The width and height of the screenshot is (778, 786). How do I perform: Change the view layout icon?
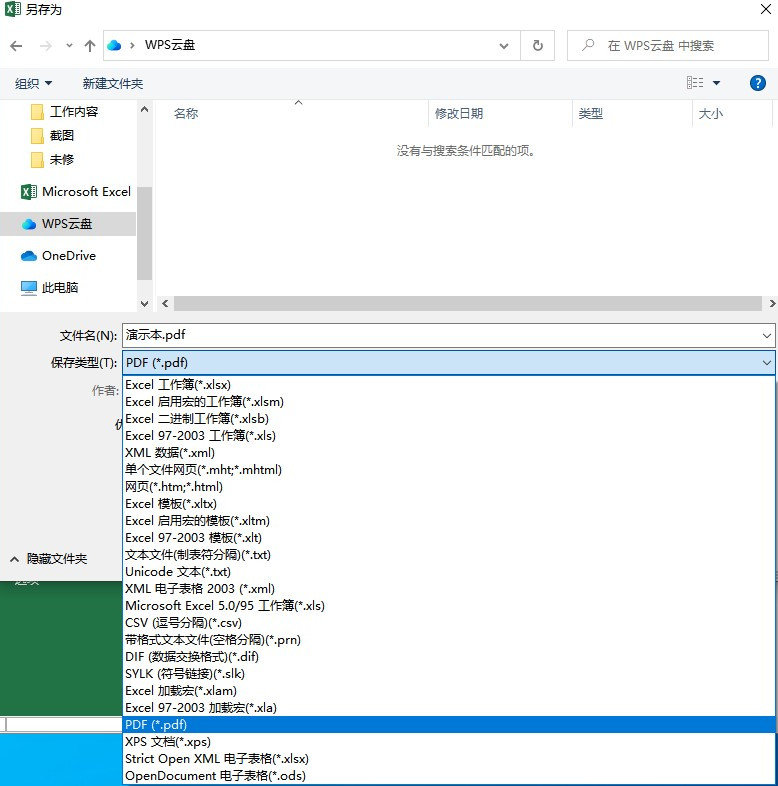[x=695, y=83]
